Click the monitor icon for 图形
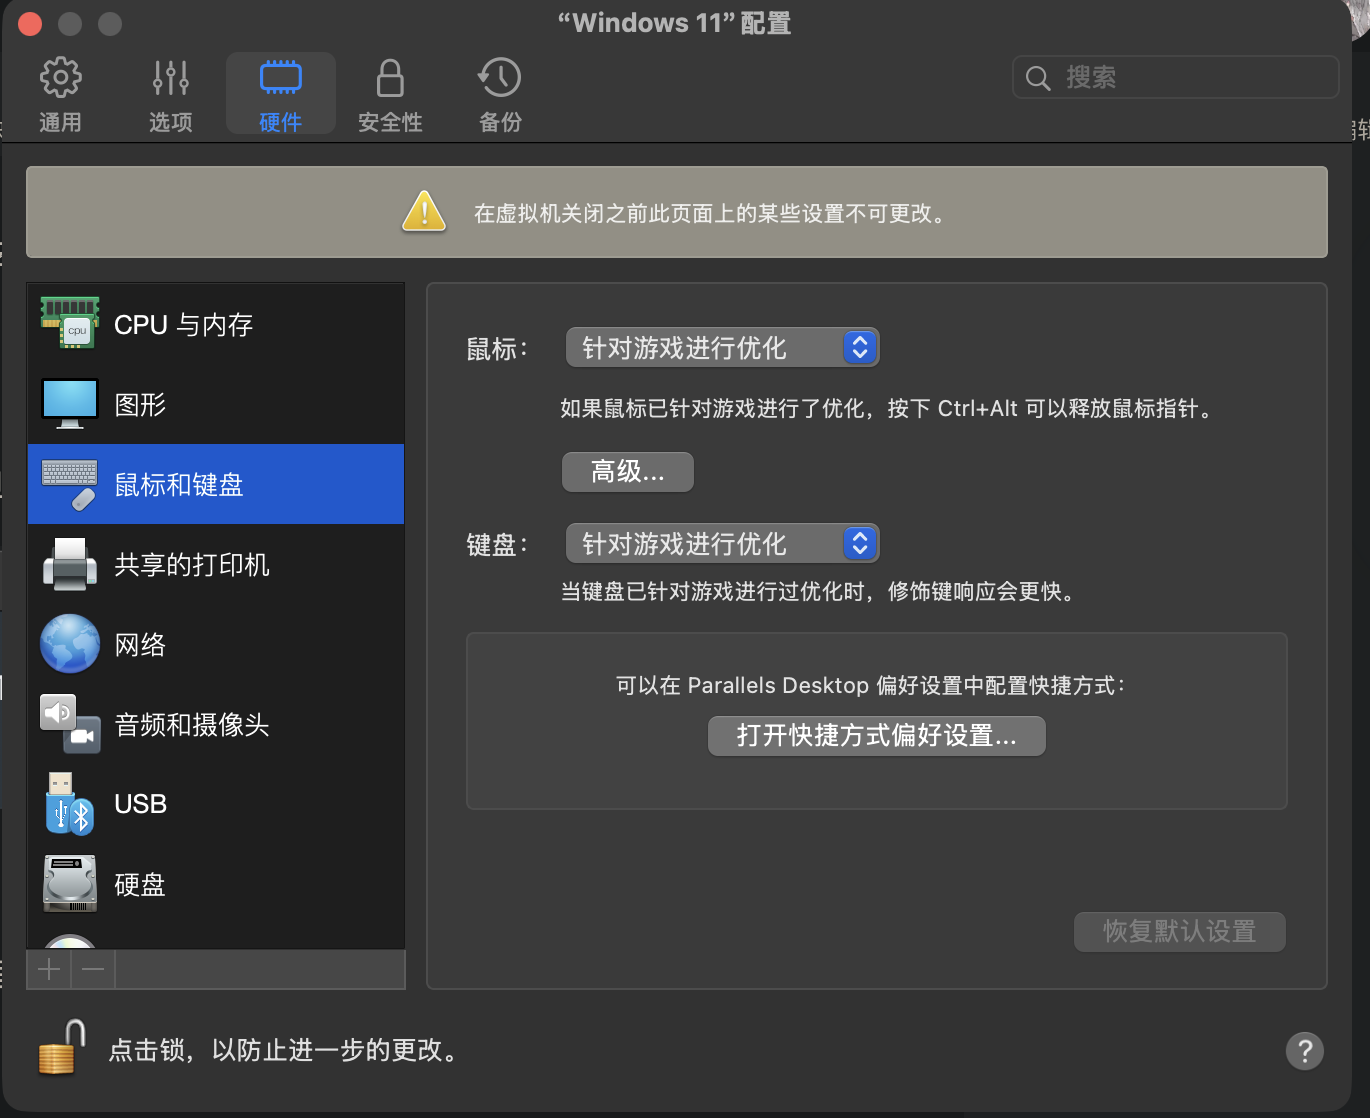 click(70, 403)
